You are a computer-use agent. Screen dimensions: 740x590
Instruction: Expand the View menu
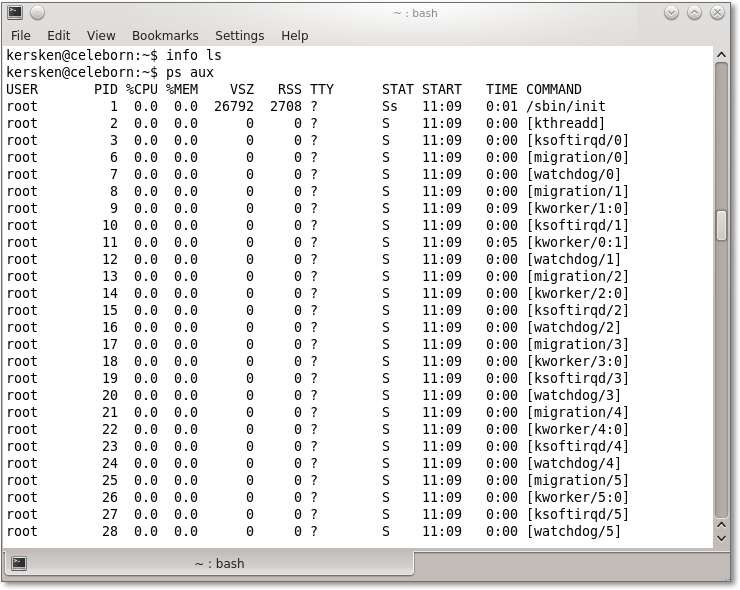tap(101, 35)
